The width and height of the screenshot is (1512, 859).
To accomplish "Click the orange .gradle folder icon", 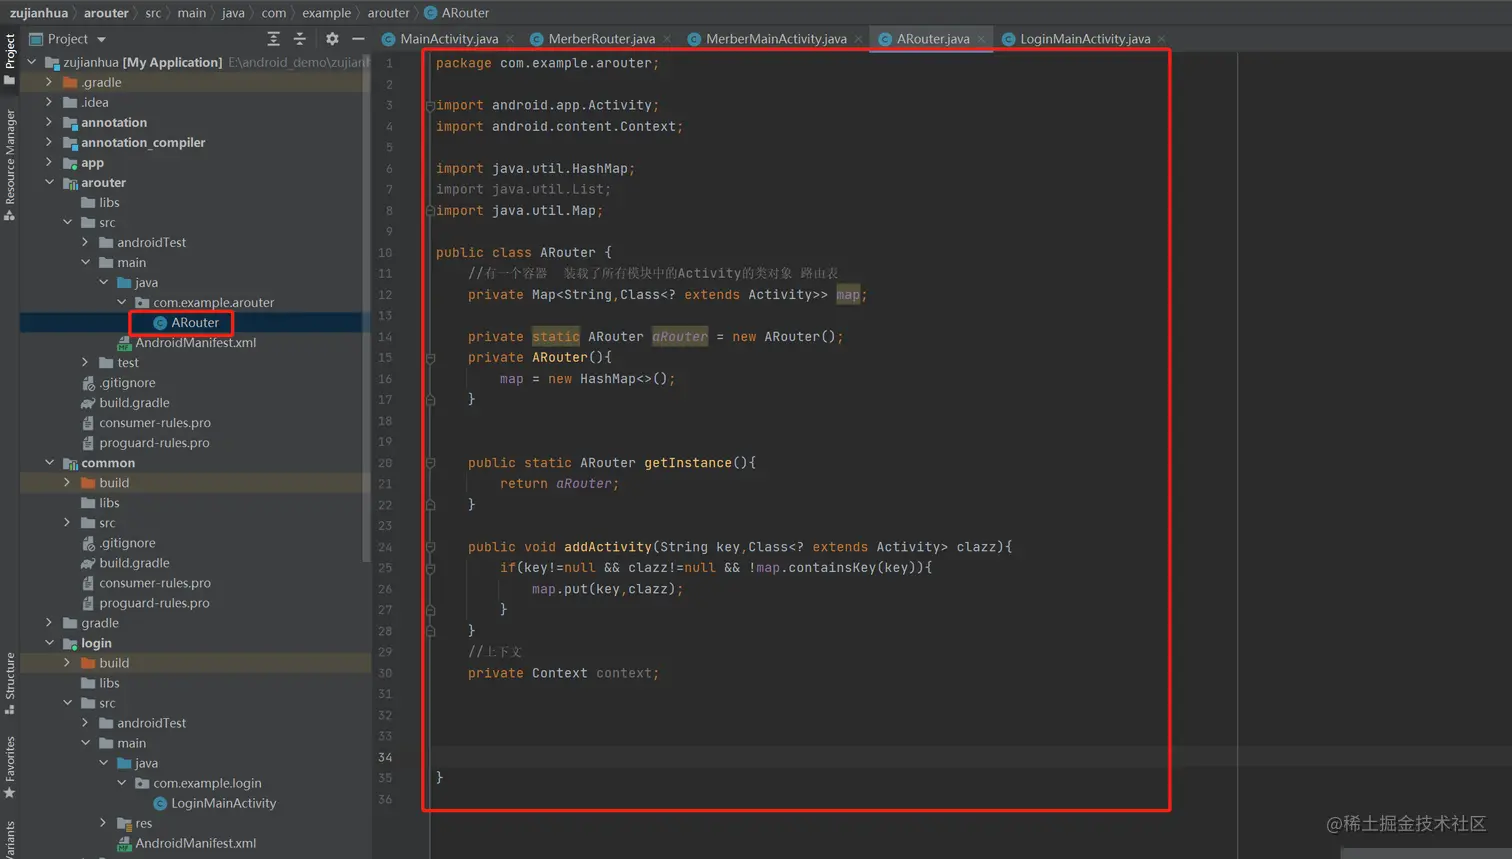I will (70, 83).
